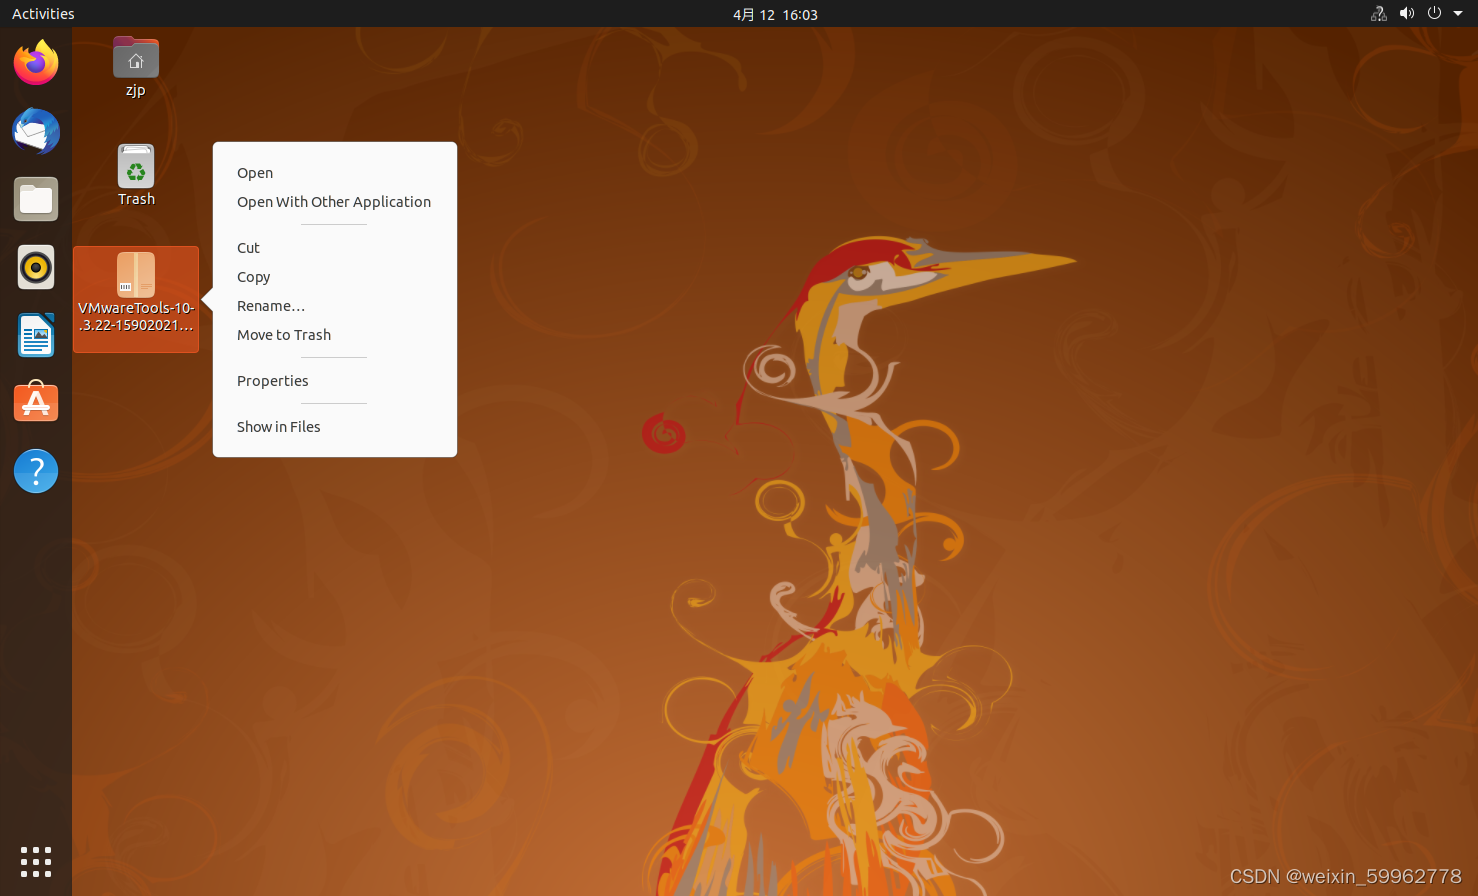This screenshot has height=896, width=1478.
Task: Click the power icon in the top bar
Action: click(x=1434, y=14)
